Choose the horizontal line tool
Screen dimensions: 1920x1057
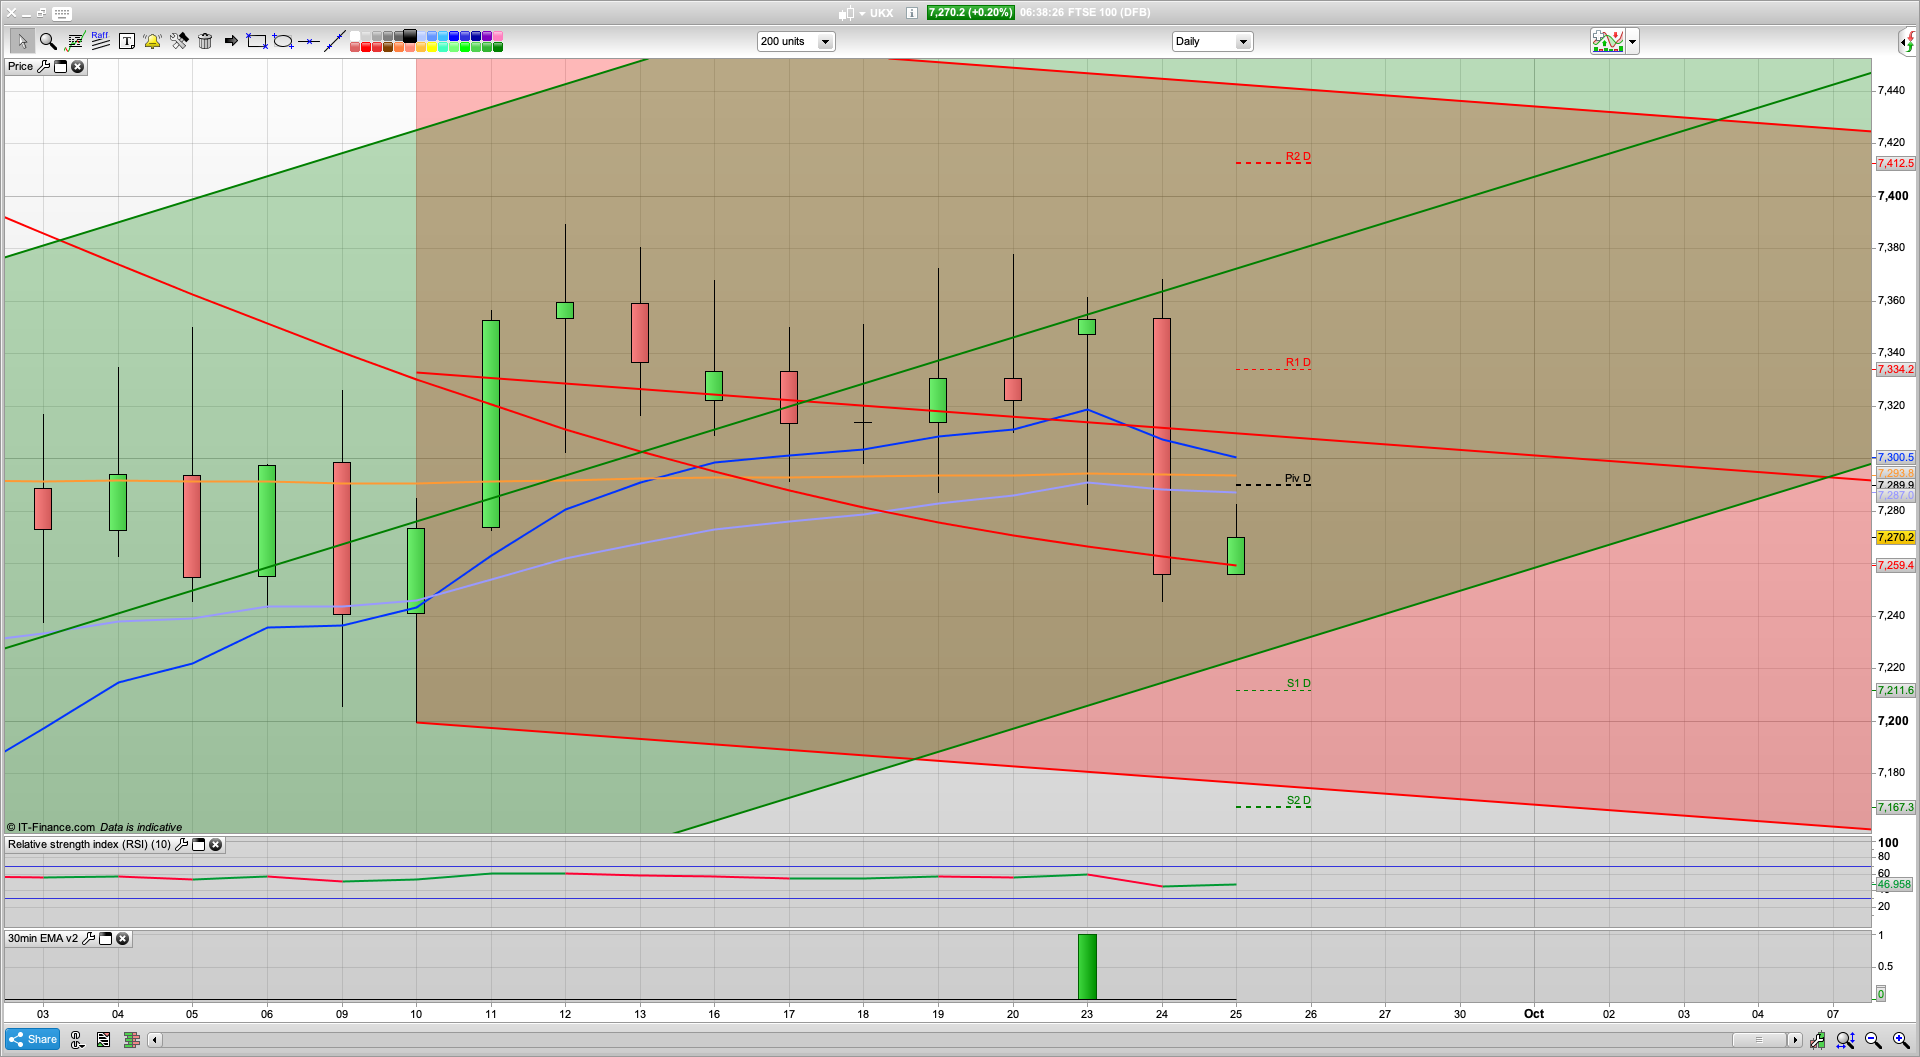coord(309,41)
